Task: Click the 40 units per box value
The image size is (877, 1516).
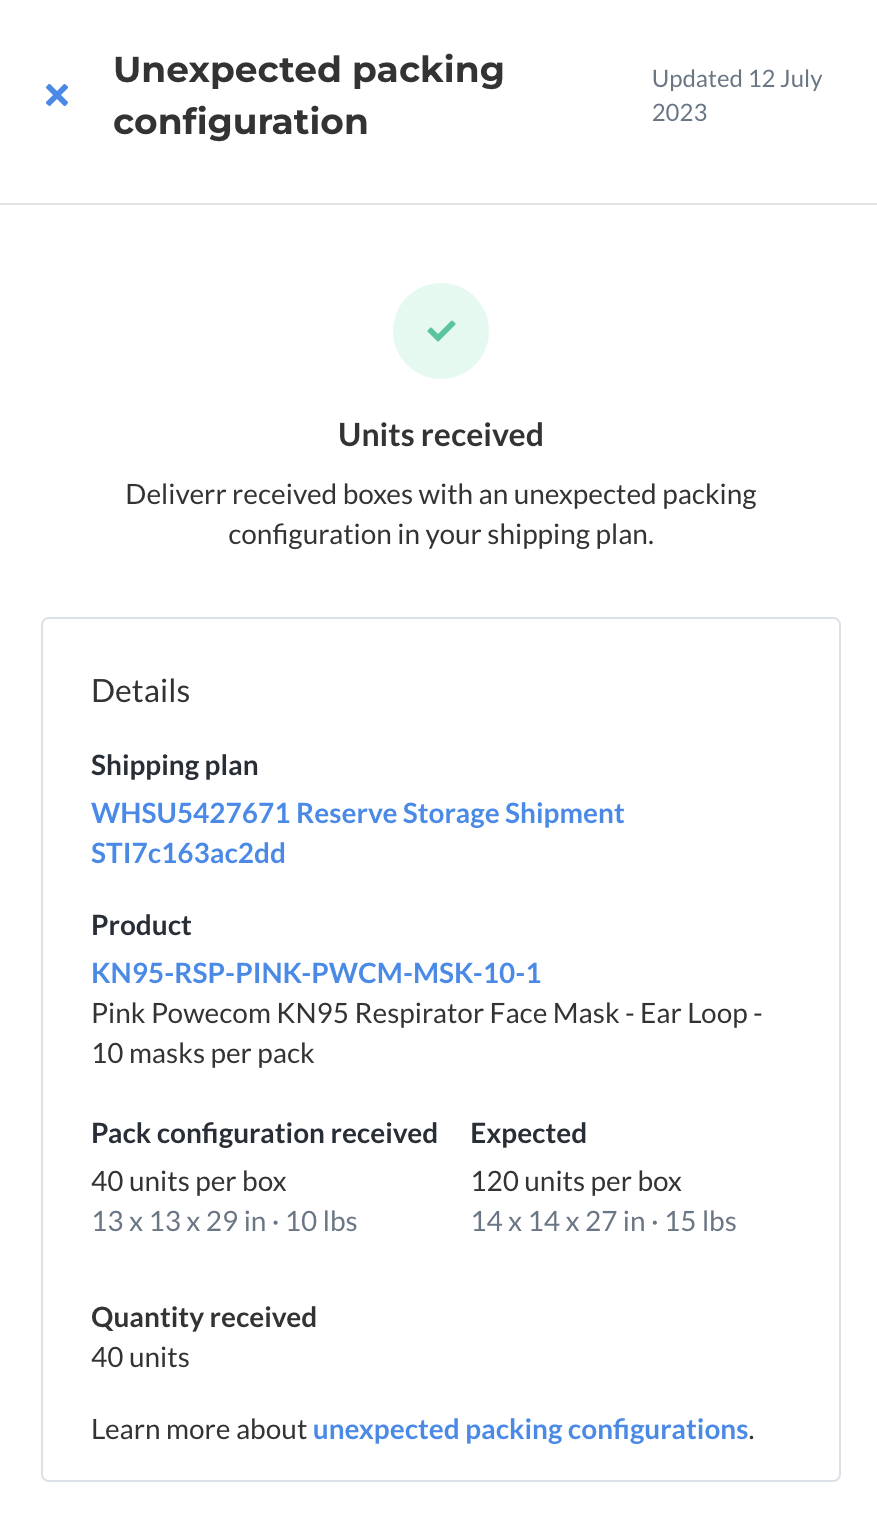Action: 189,1181
